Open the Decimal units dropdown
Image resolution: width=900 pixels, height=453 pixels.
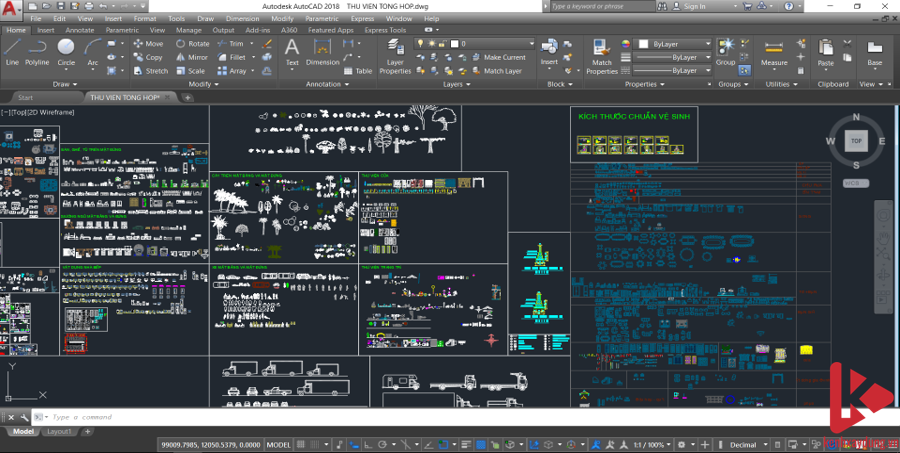click(x=748, y=444)
